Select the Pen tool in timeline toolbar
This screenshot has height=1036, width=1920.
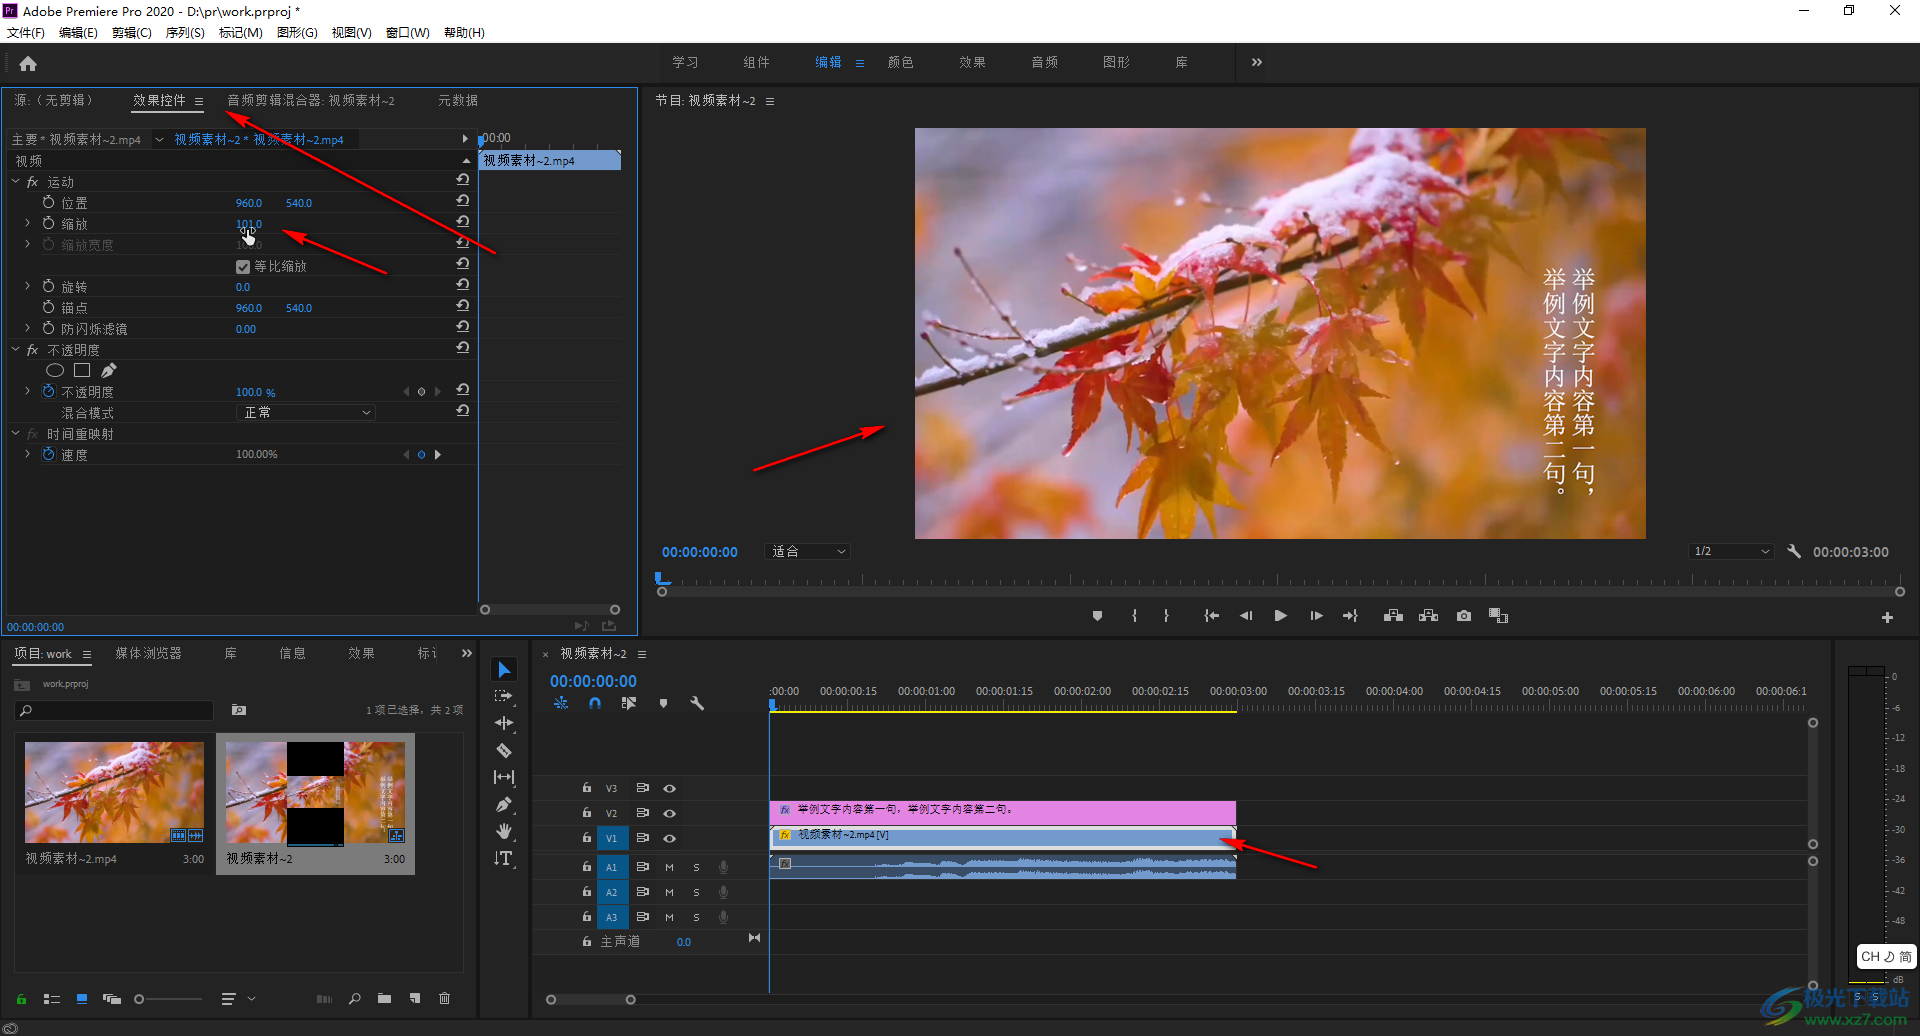click(504, 804)
